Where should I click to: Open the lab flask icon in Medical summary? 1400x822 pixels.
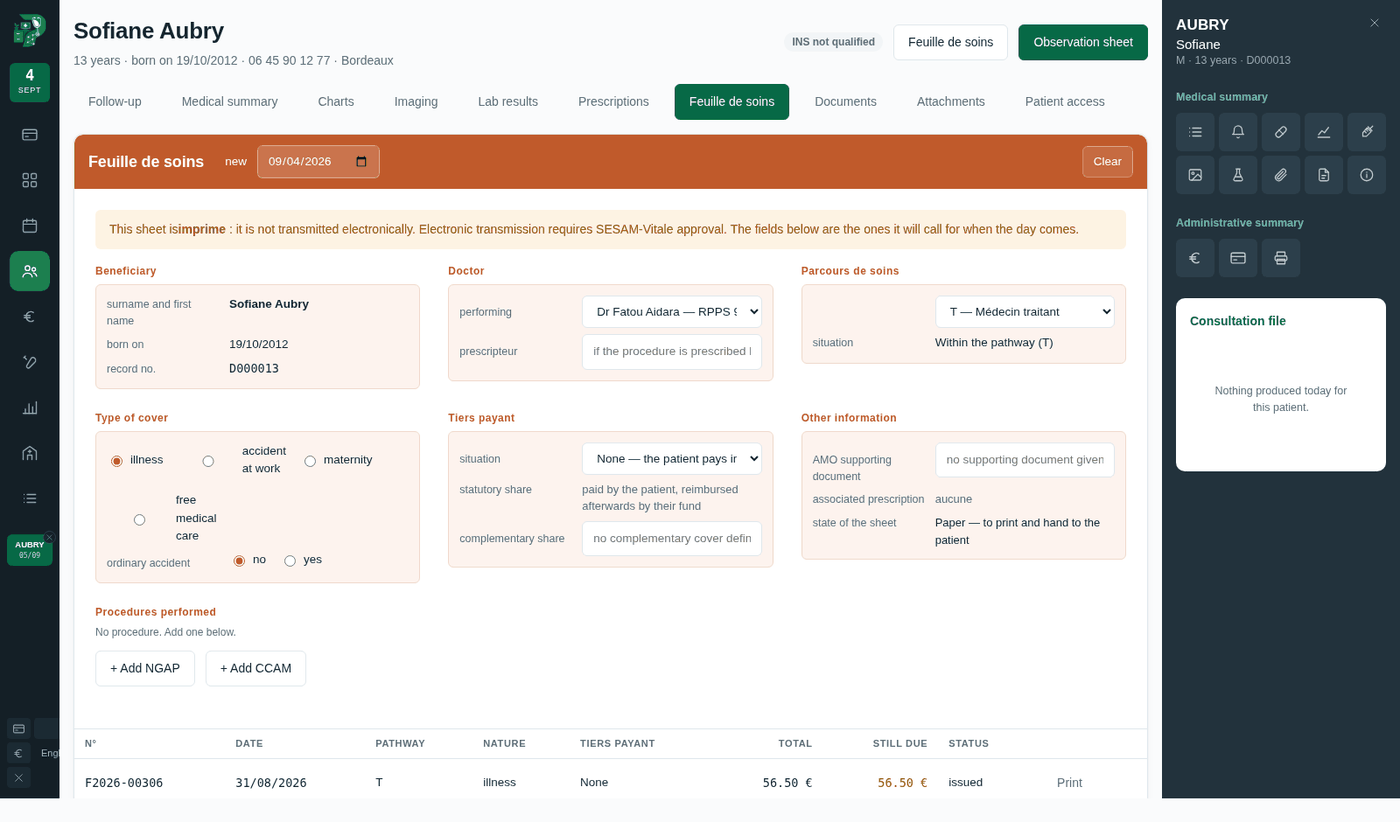tap(1238, 175)
